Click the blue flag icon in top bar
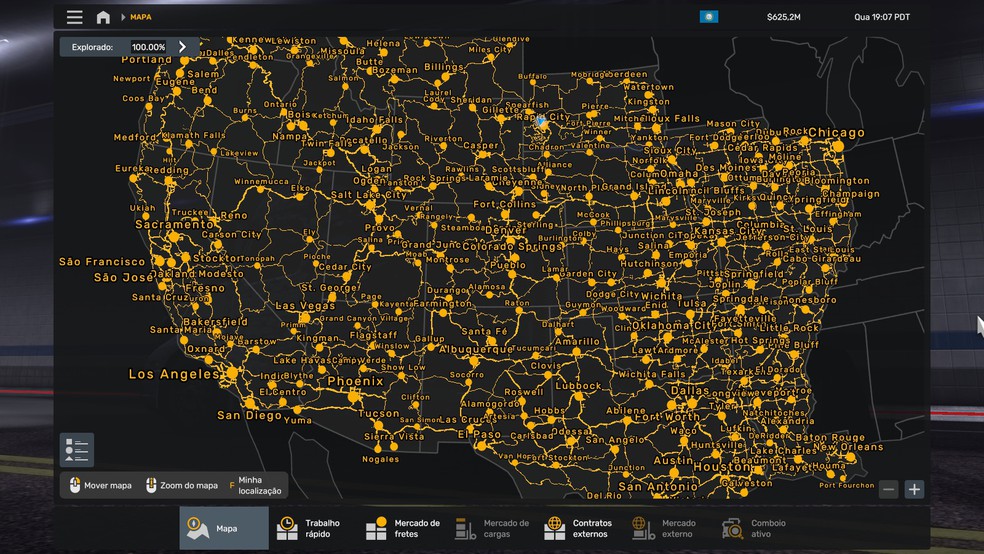This screenshot has height=554, width=984. (x=709, y=17)
